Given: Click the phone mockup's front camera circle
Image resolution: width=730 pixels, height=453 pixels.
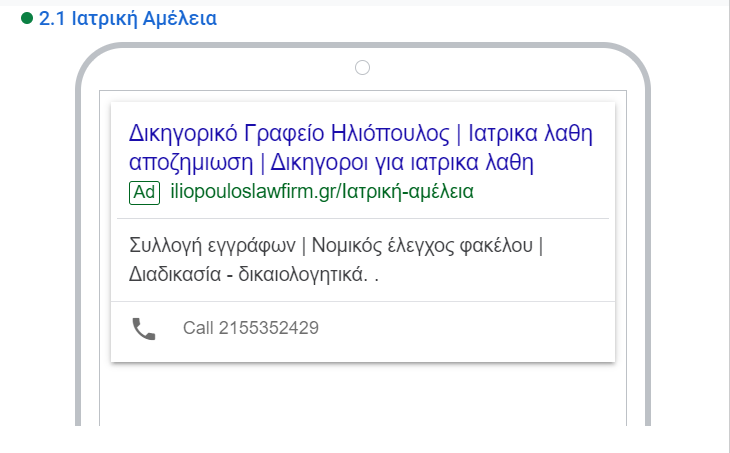Looking at the screenshot, I should 363,67.
